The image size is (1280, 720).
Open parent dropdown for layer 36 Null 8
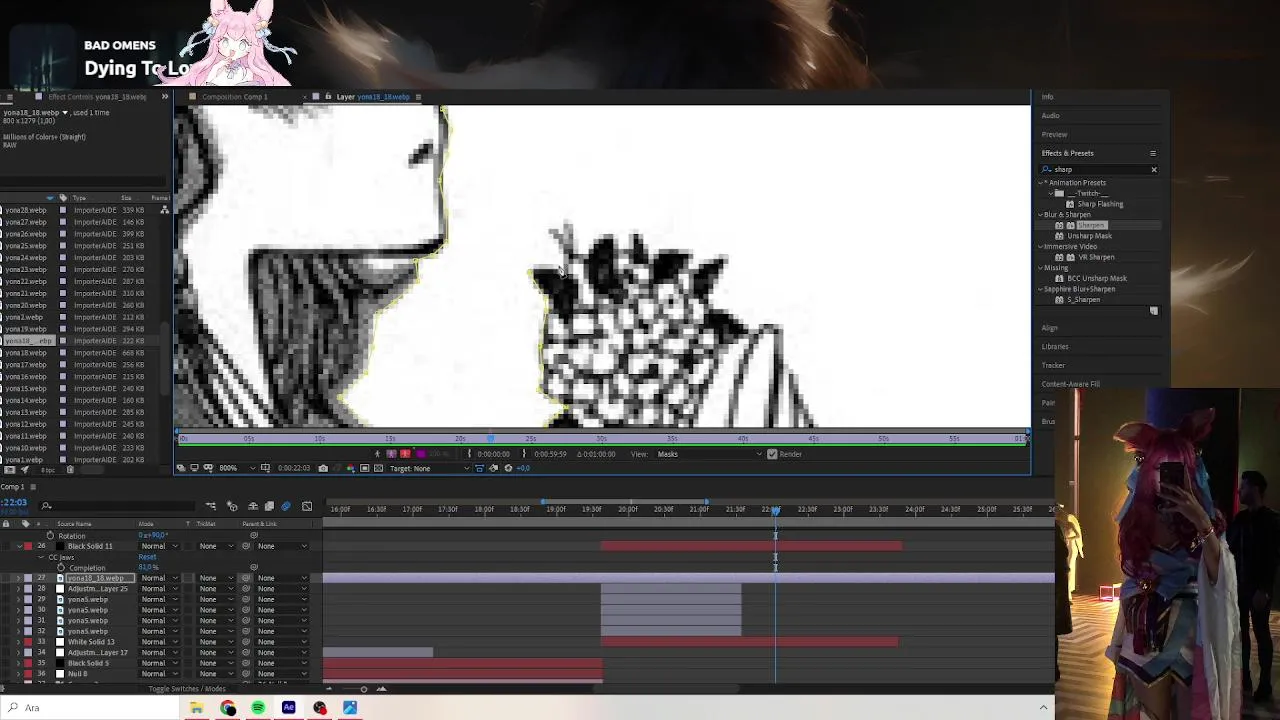281,674
